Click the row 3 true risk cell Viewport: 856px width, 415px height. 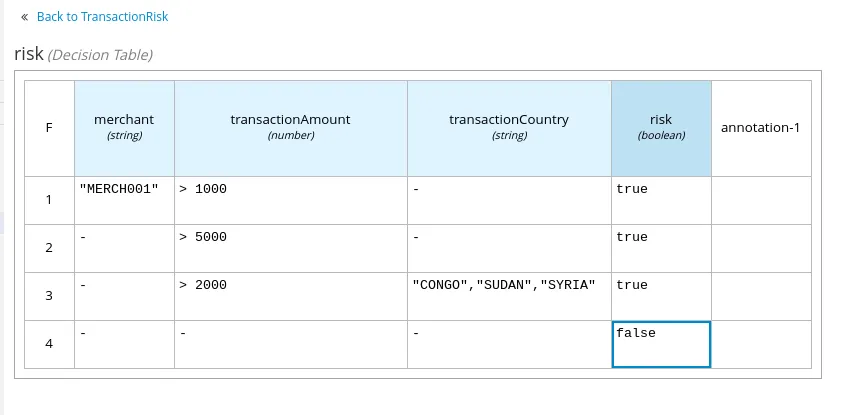pos(661,297)
